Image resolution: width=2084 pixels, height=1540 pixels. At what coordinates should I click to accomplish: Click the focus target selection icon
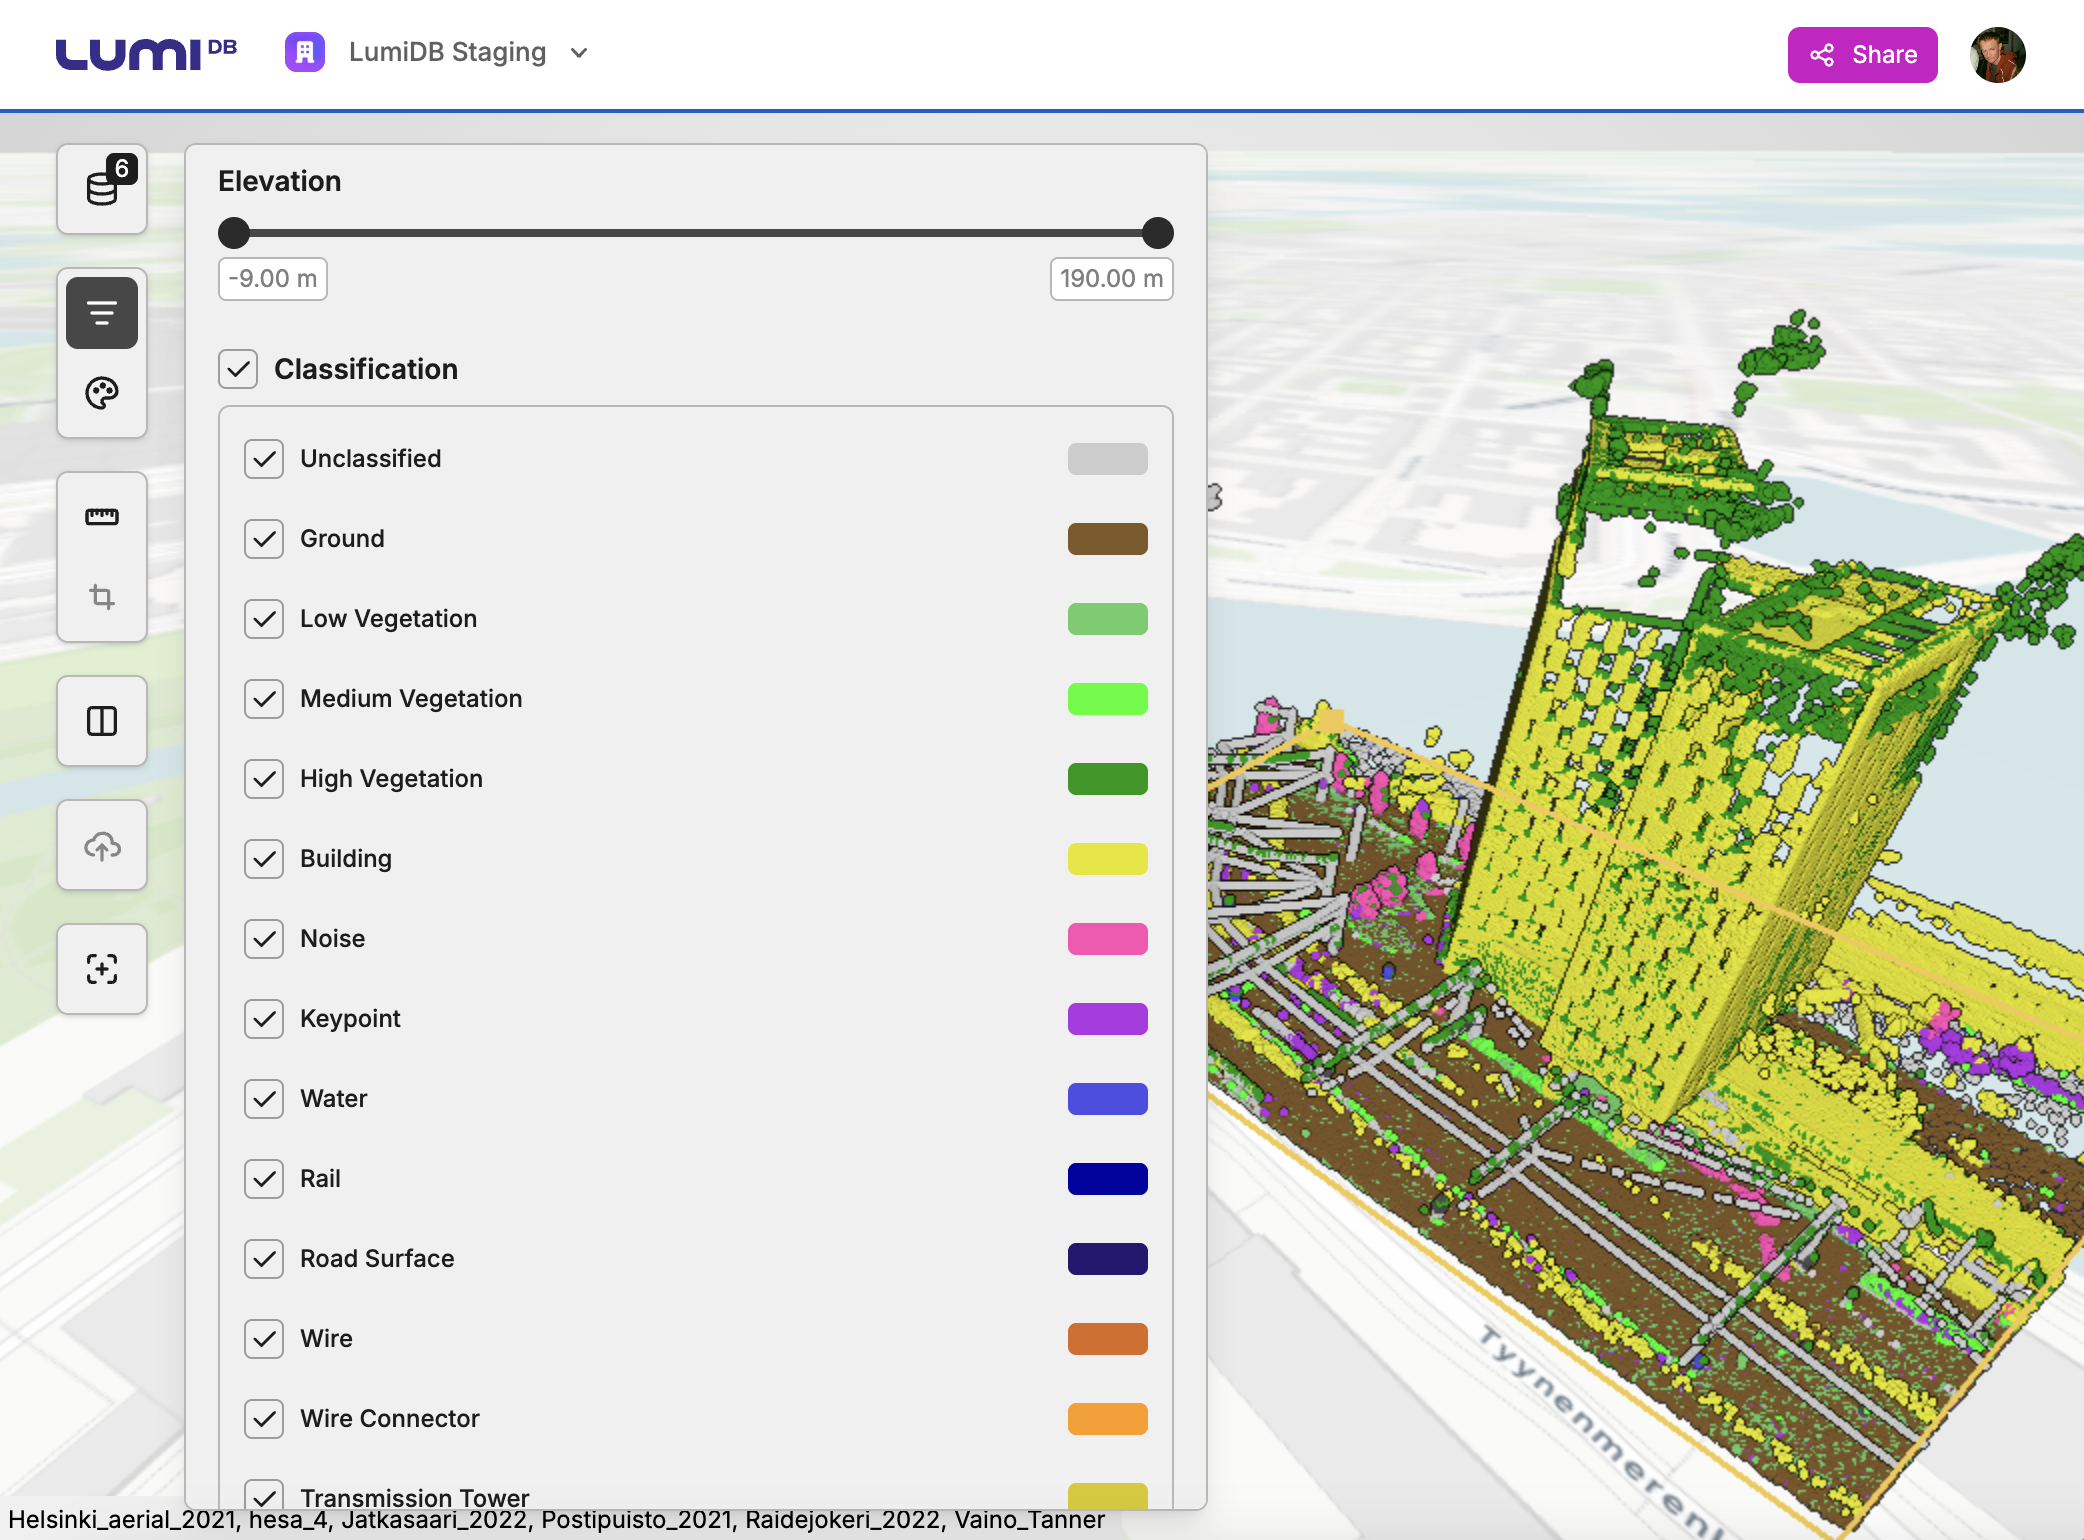(102, 969)
